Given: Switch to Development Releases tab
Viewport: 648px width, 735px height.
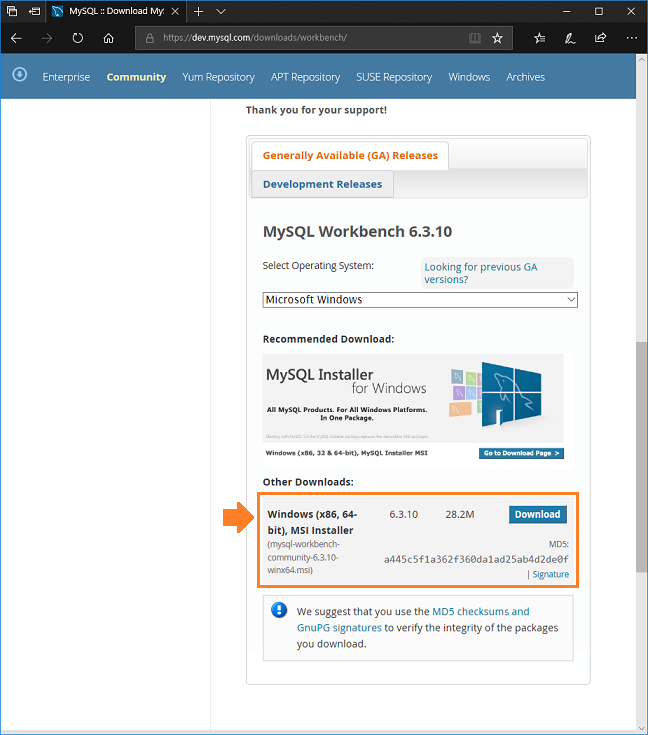Looking at the screenshot, I should (x=322, y=184).
